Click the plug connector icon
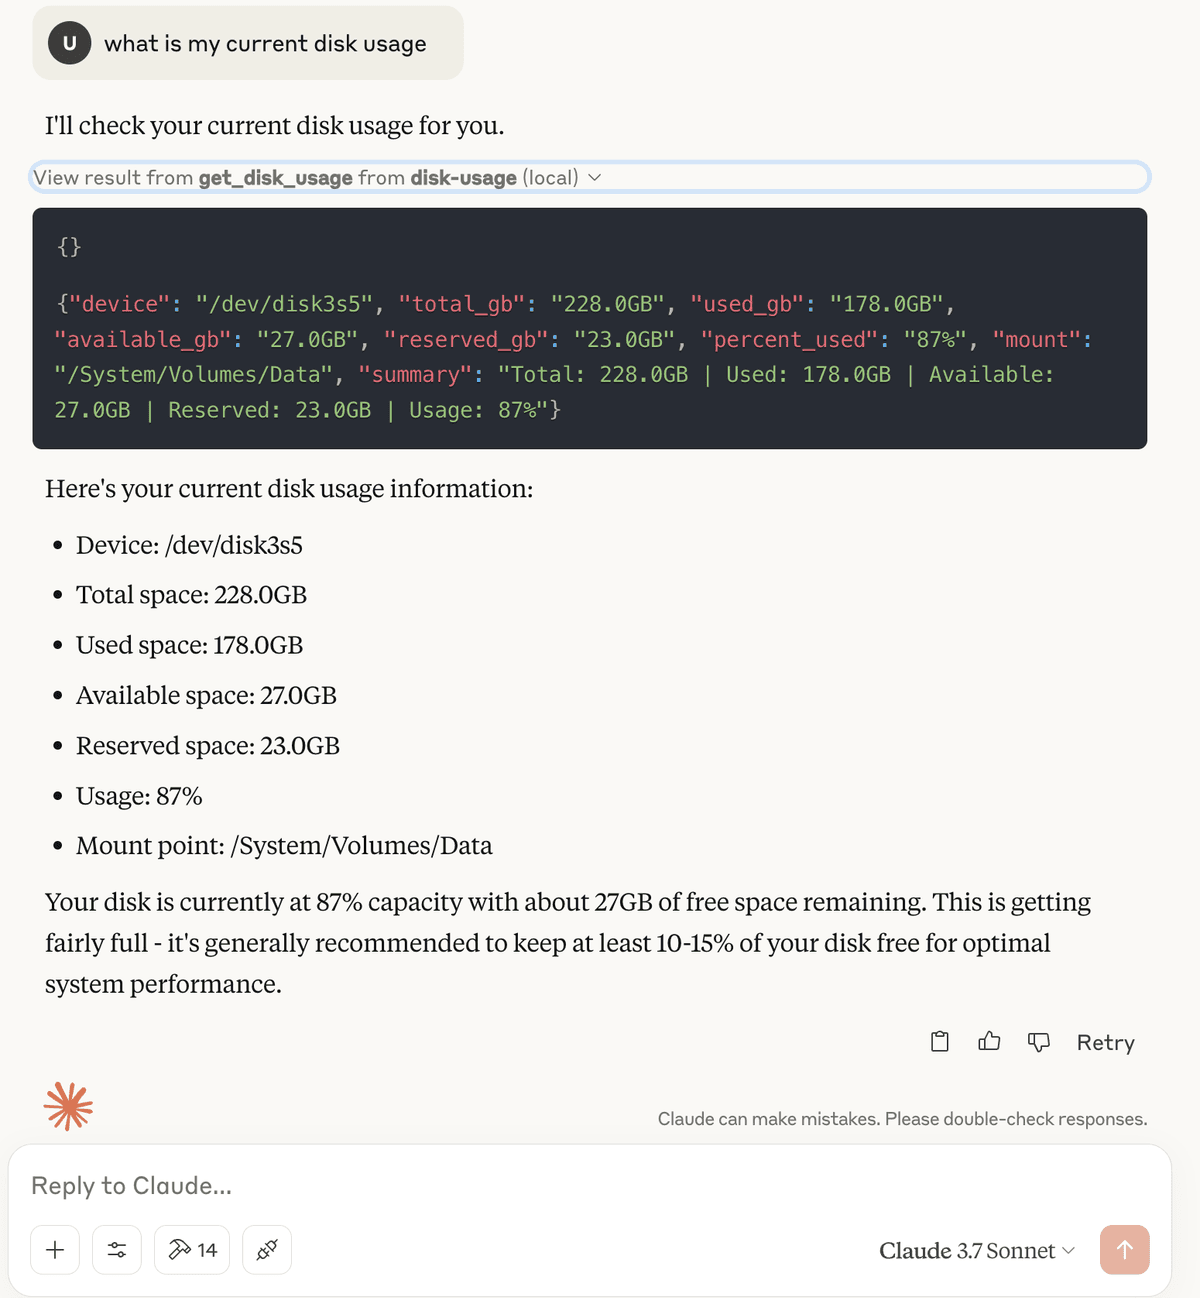The width and height of the screenshot is (1200, 1298). 267,1250
